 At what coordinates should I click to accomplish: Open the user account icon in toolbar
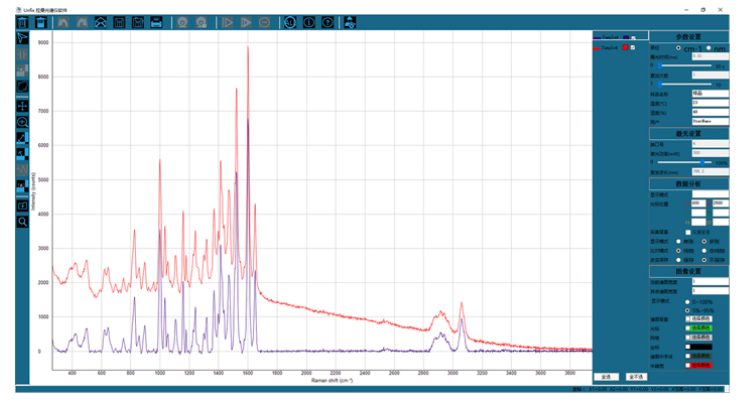click(x=349, y=21)
